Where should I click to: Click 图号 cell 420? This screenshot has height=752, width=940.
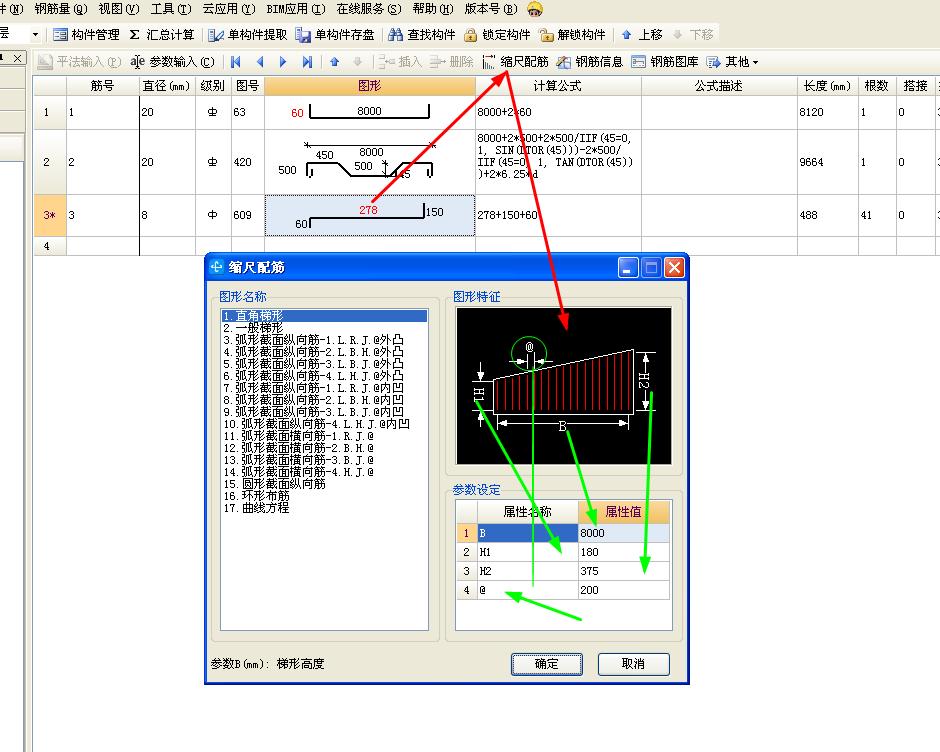[x=248, y=162]
